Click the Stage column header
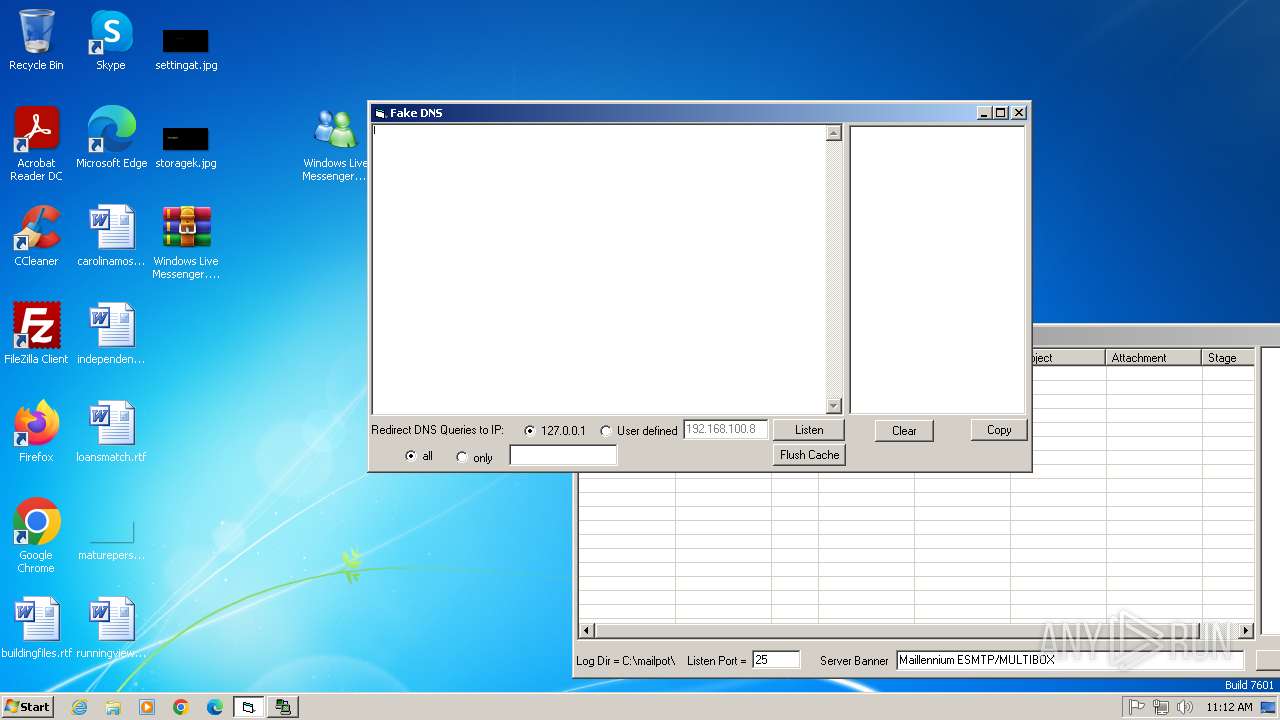This screenshot has height=720, width=1280. (x=1228, y=357)
